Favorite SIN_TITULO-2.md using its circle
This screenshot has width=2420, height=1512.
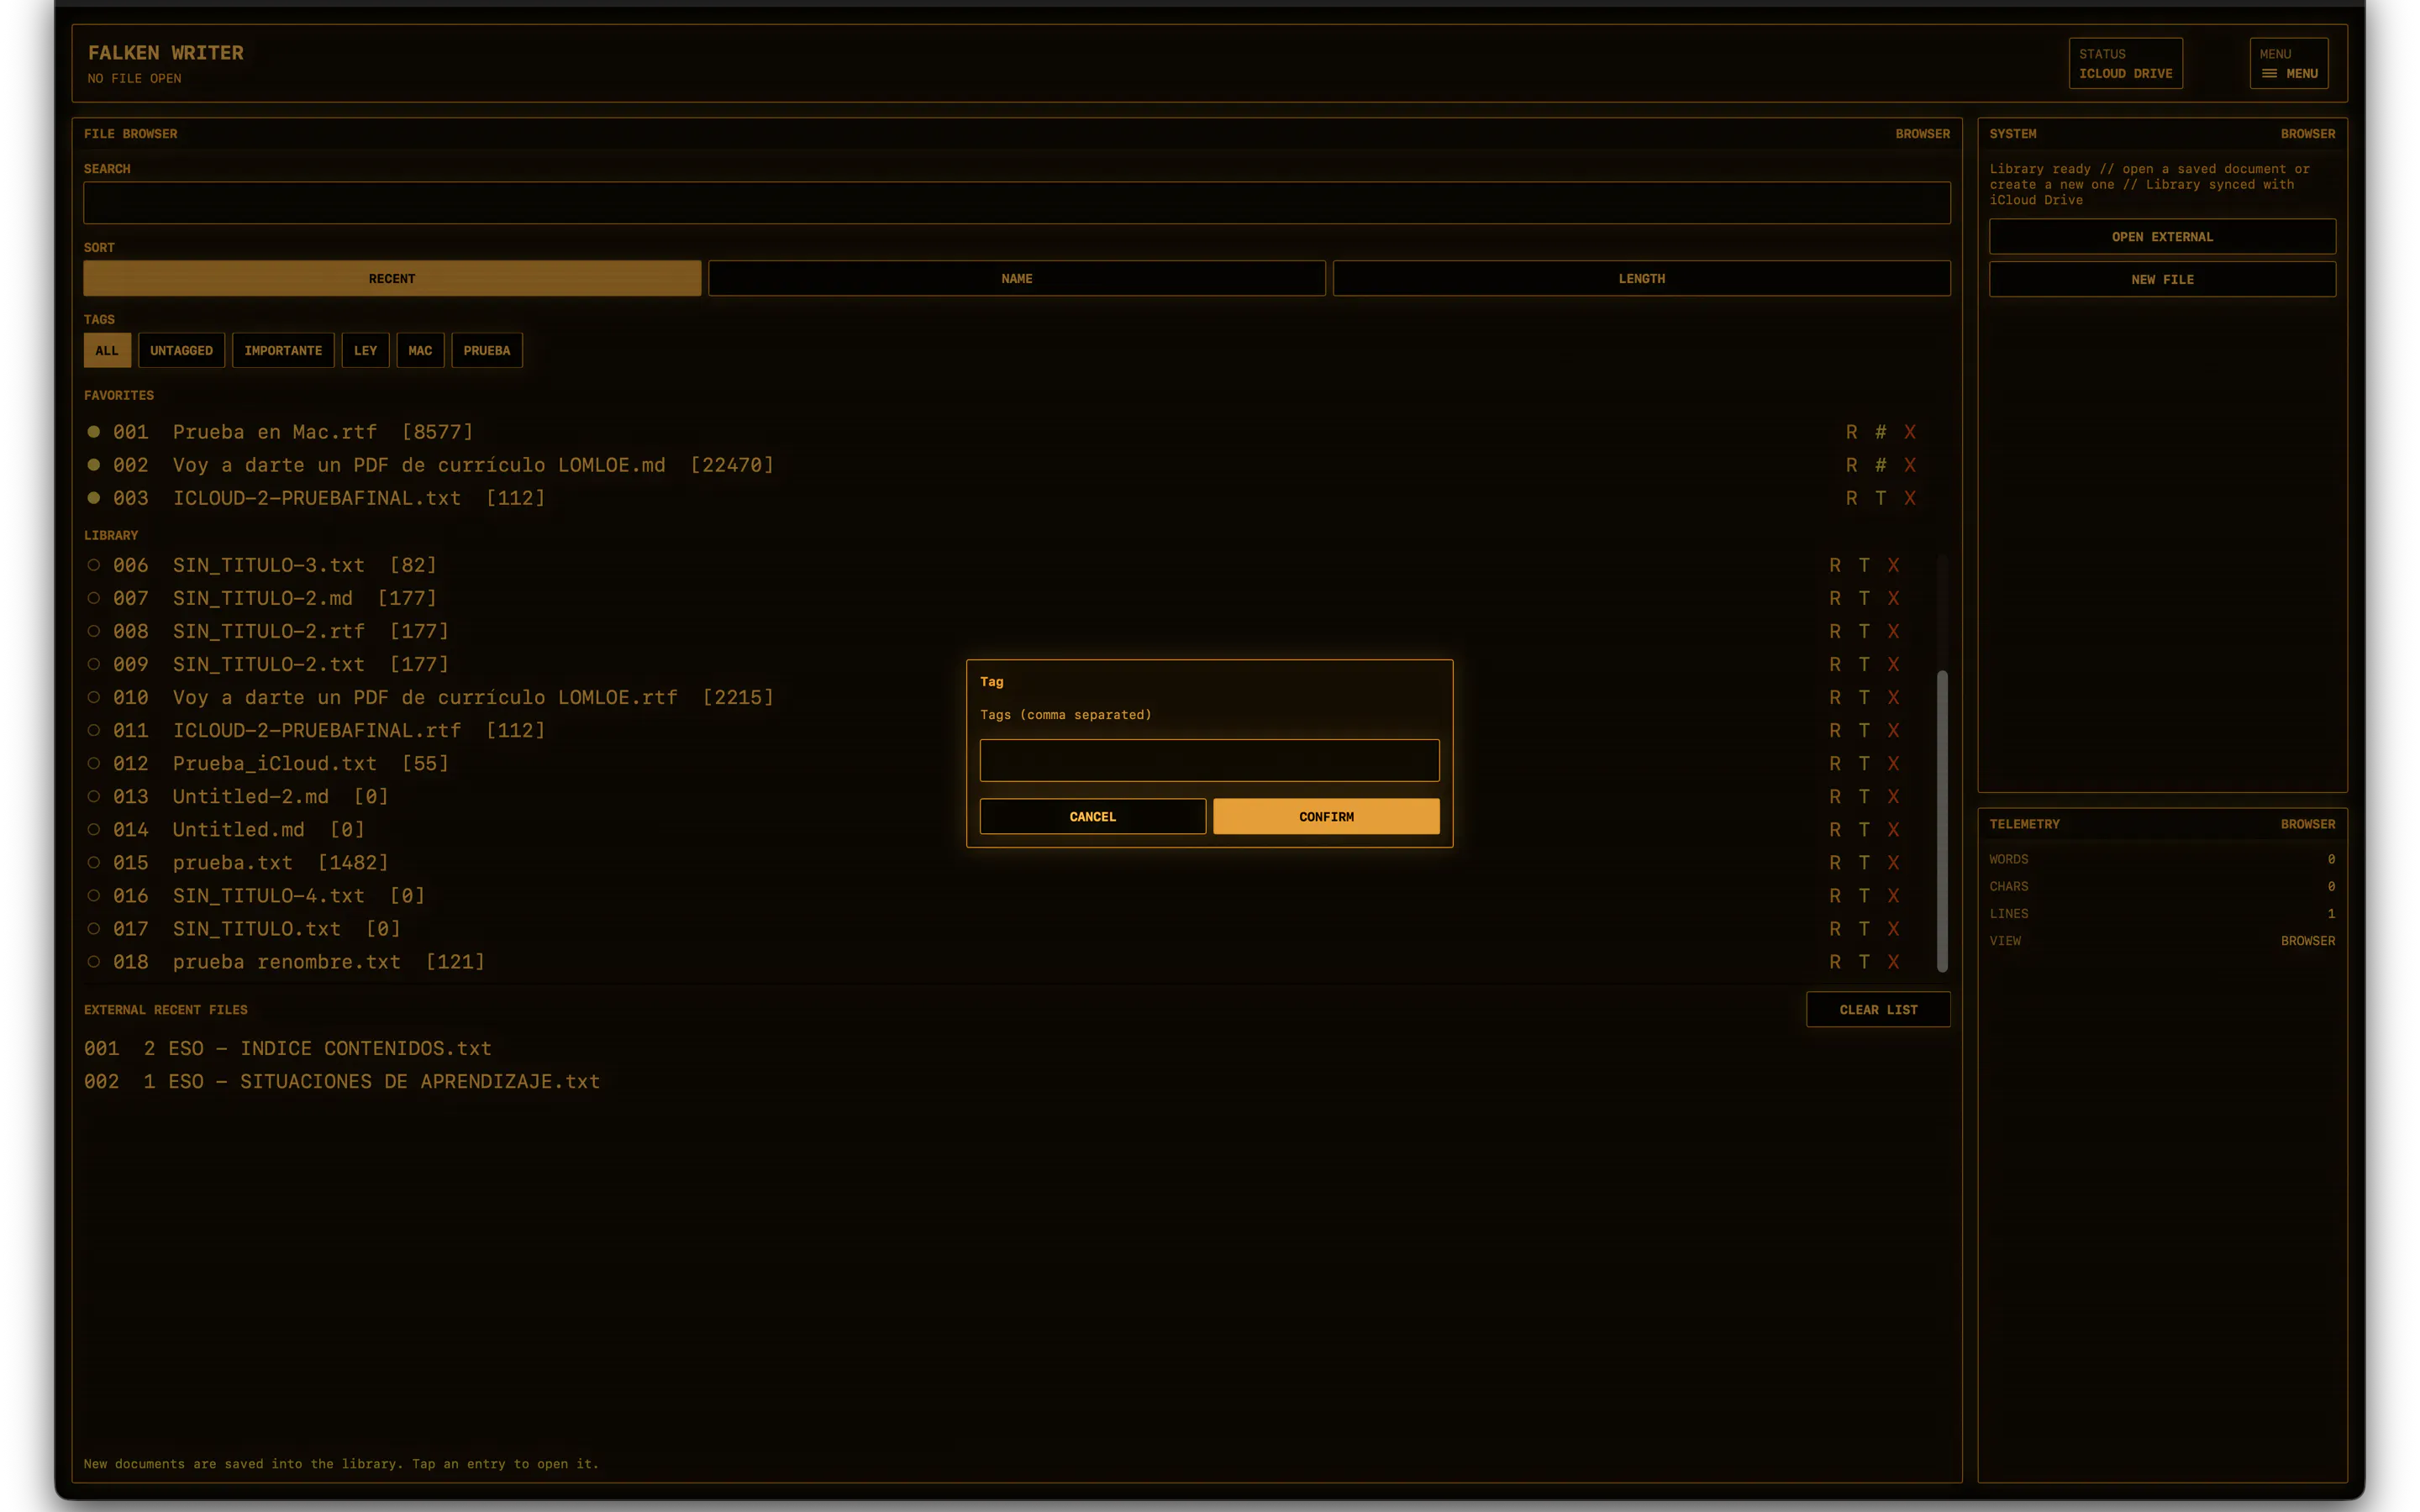[x=93, y=598]
